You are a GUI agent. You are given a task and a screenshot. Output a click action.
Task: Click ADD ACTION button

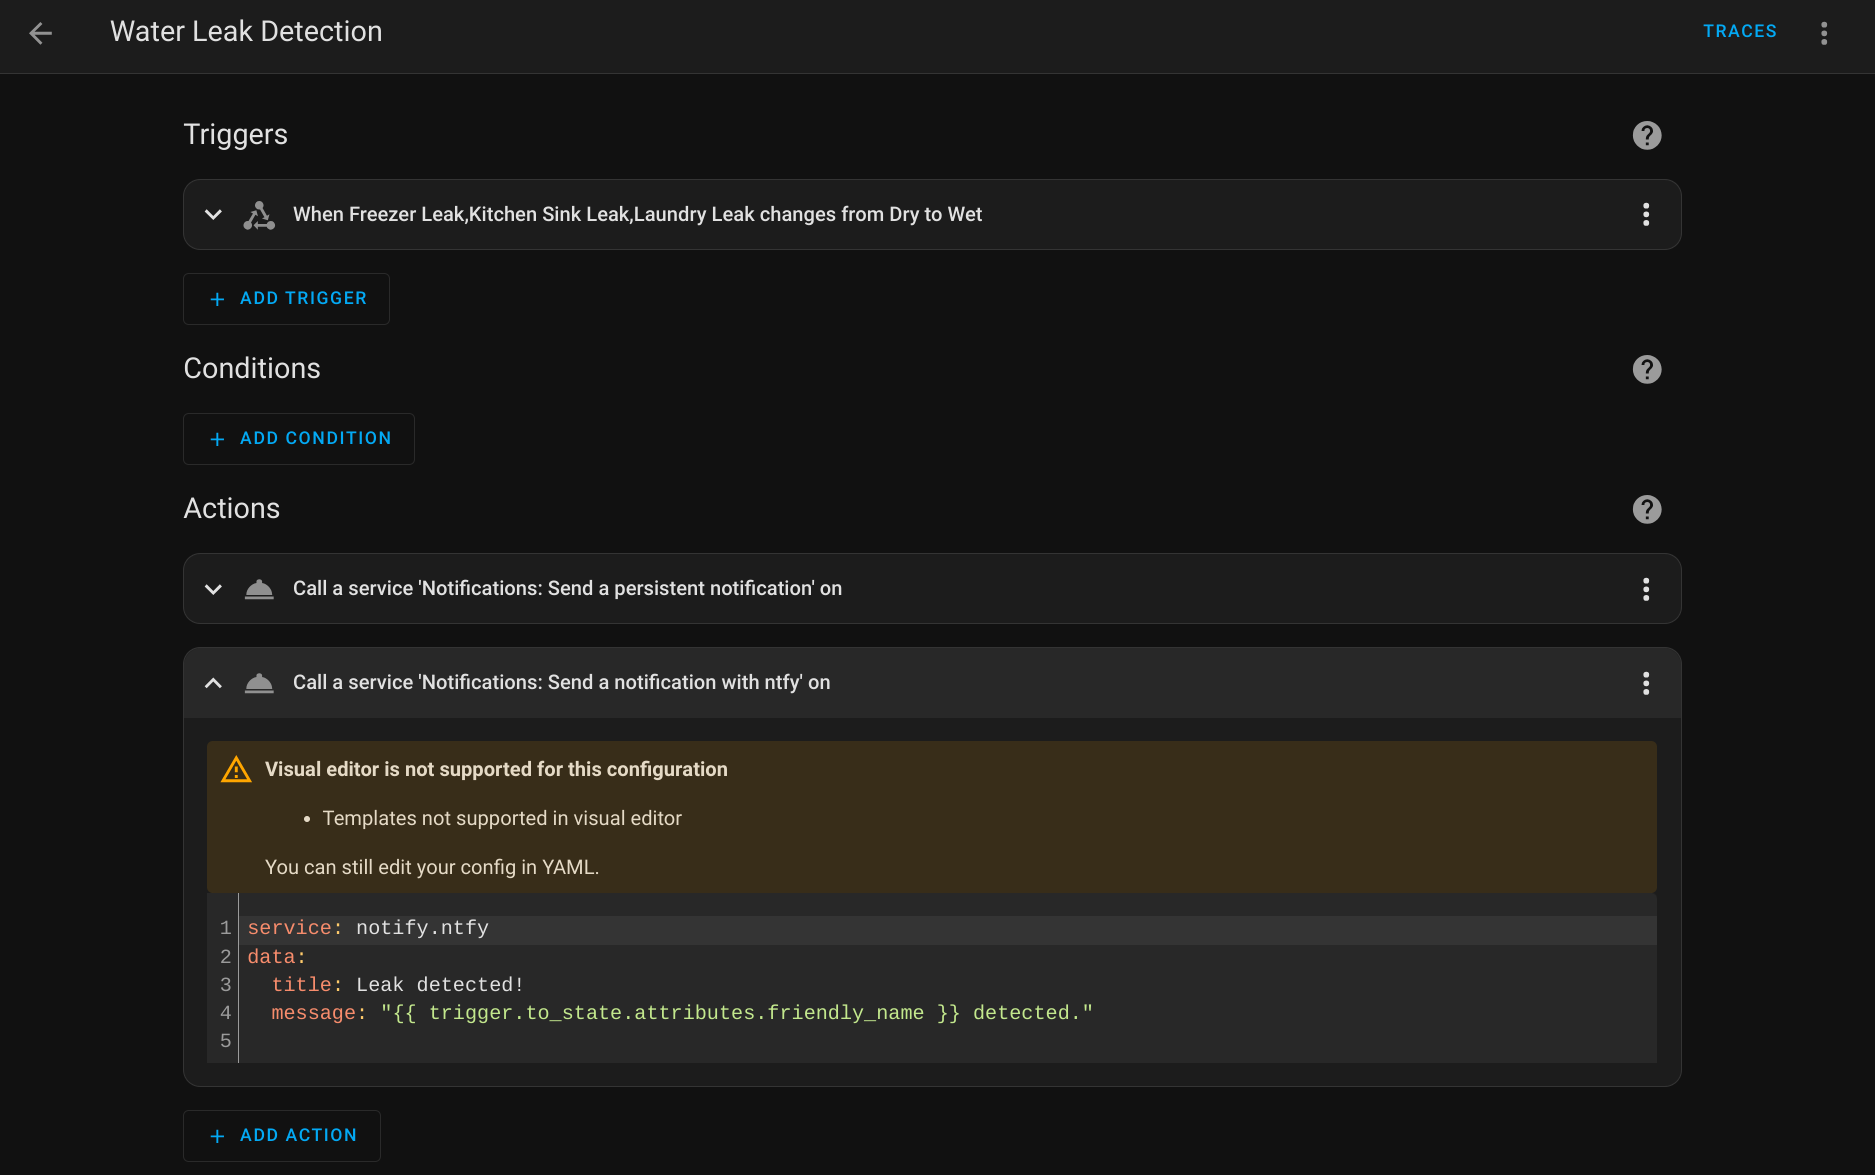[282, 1136]
